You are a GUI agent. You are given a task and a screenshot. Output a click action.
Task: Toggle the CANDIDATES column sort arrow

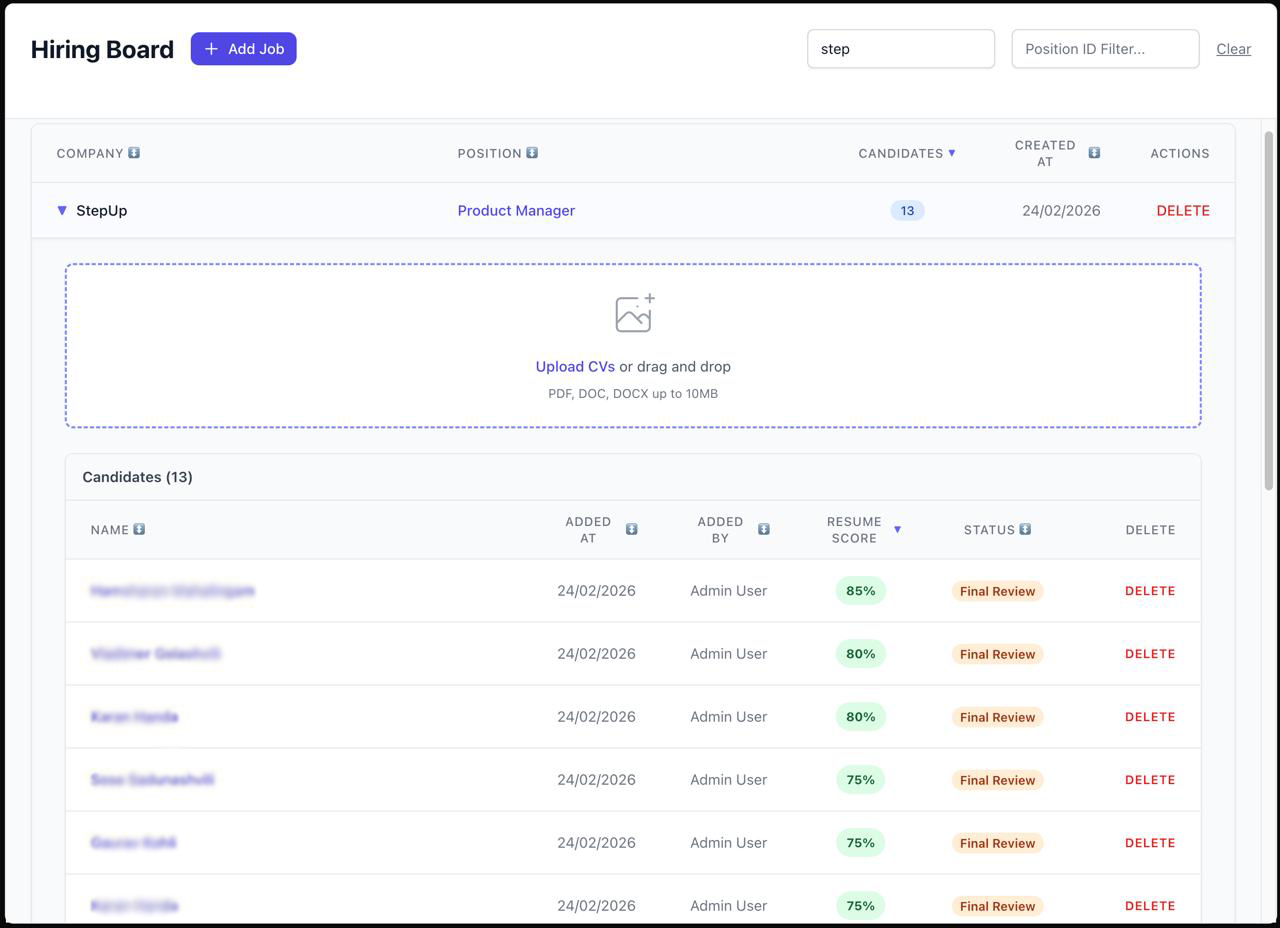pos(951,153)
